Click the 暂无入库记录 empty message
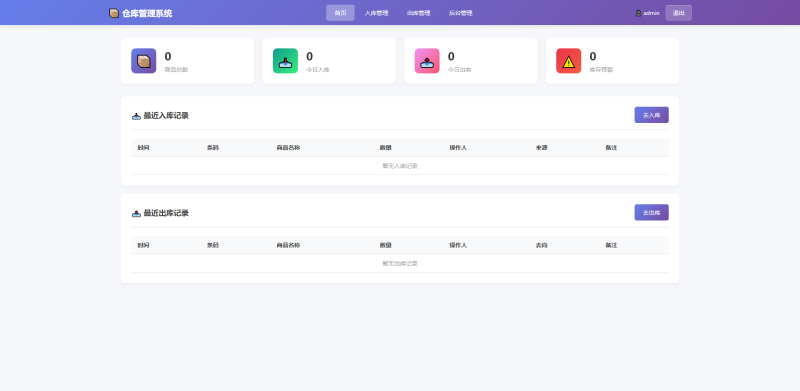 coord(400,166)
